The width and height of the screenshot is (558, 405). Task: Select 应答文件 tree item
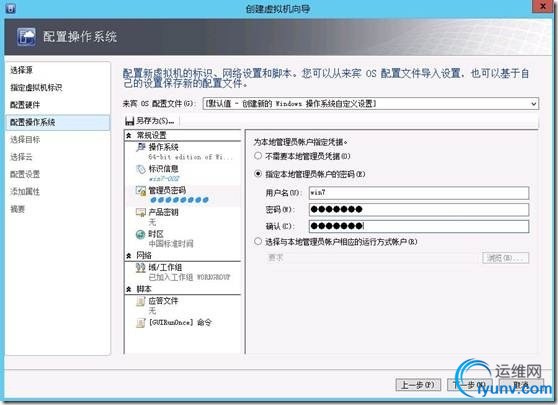pos(183,306)
